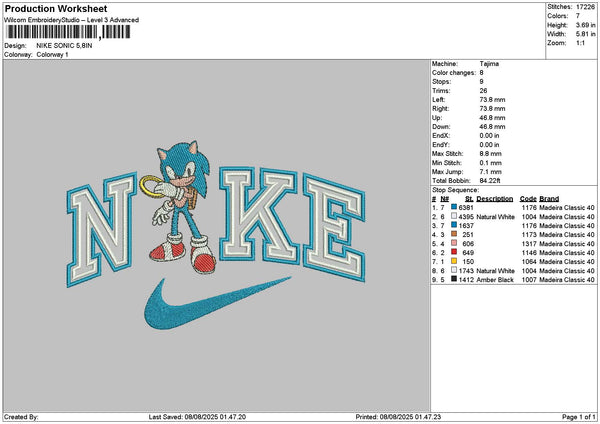Image resolution: width=600 pixels, height=424 pixels.
Task: Select the 'Color changes:' label
Action: tap(454, 73)
